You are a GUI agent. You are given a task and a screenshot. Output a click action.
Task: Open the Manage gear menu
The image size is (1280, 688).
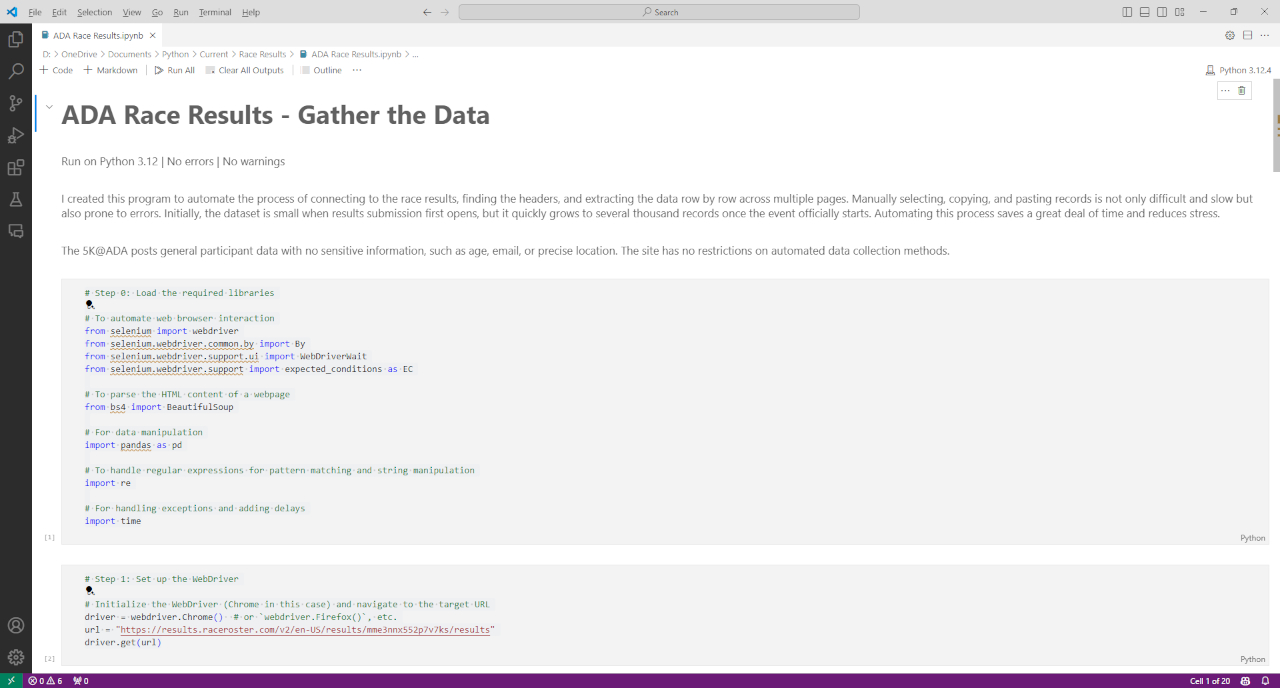pos(15,657)
